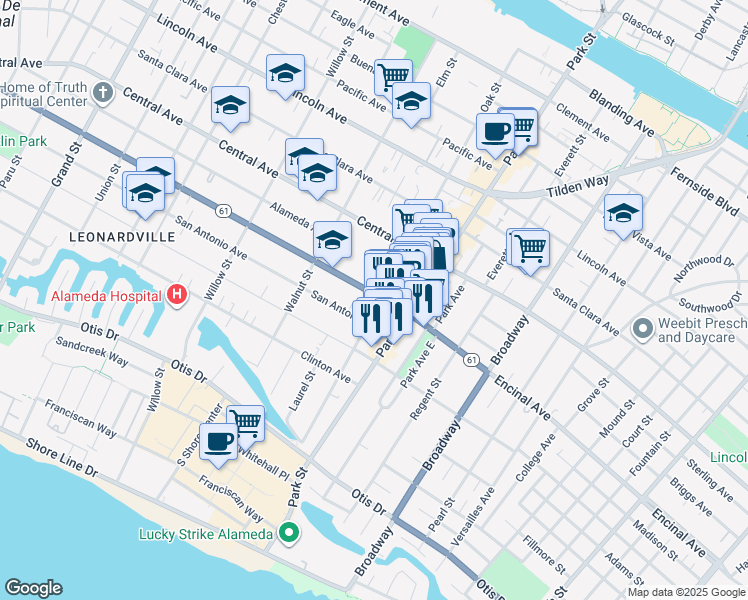
Task: Click the Google logo
Action: click(x=33, y=588)
